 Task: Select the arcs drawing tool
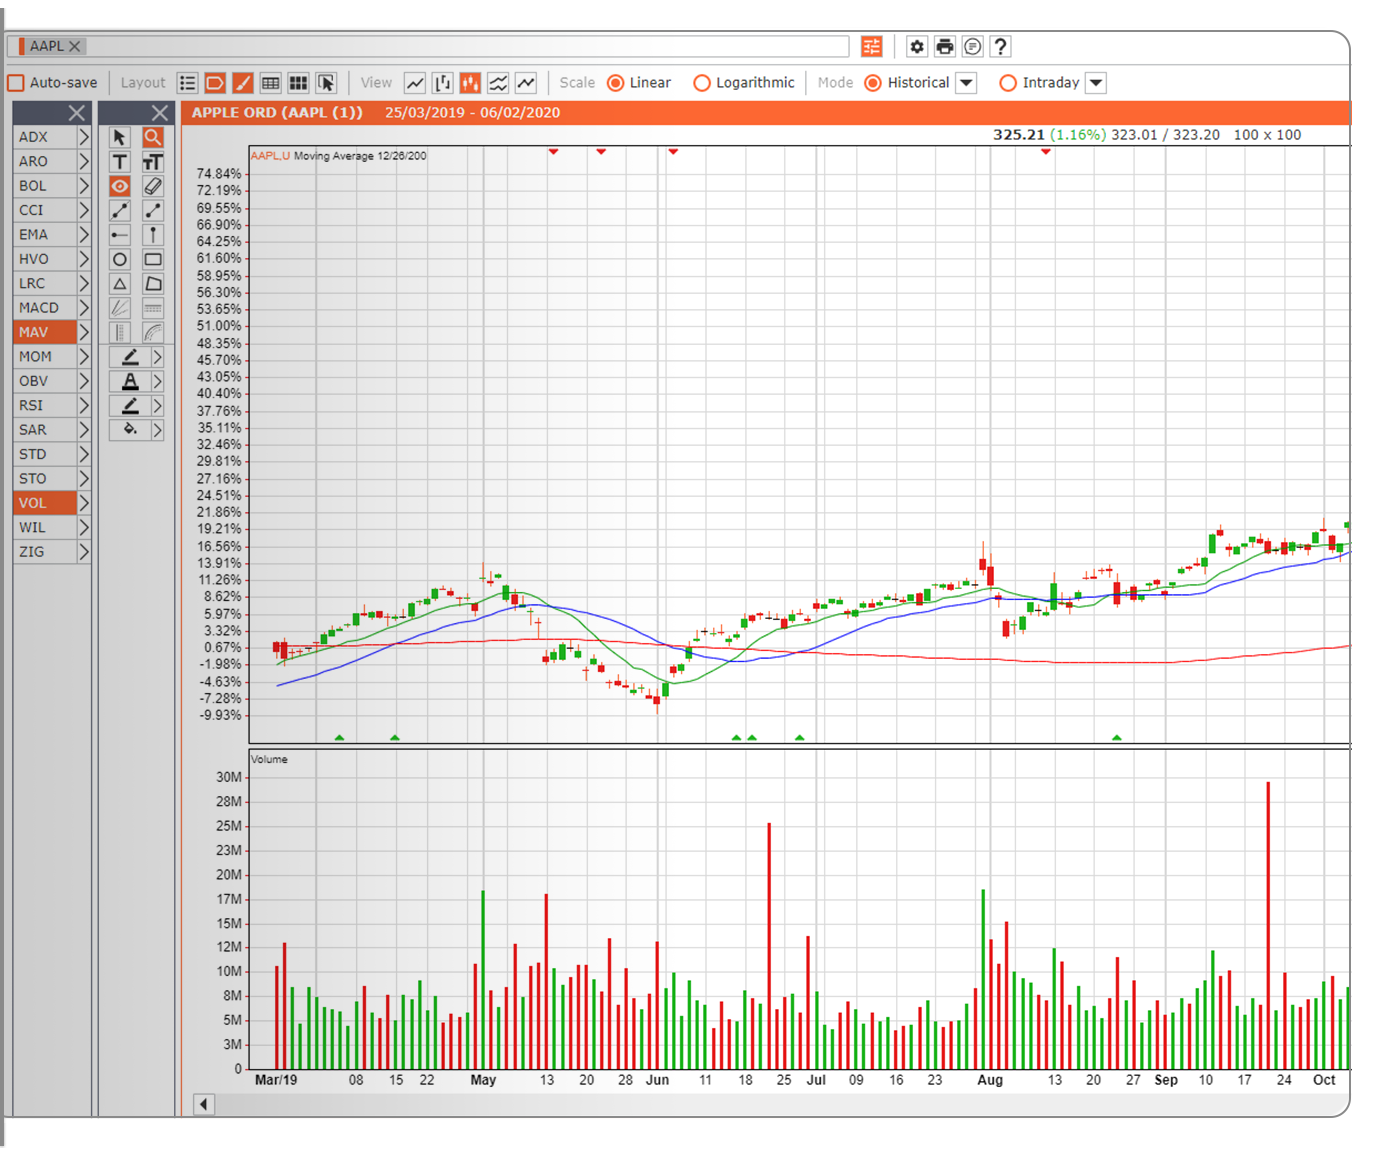pyautogui.click(x=153, y=332)
